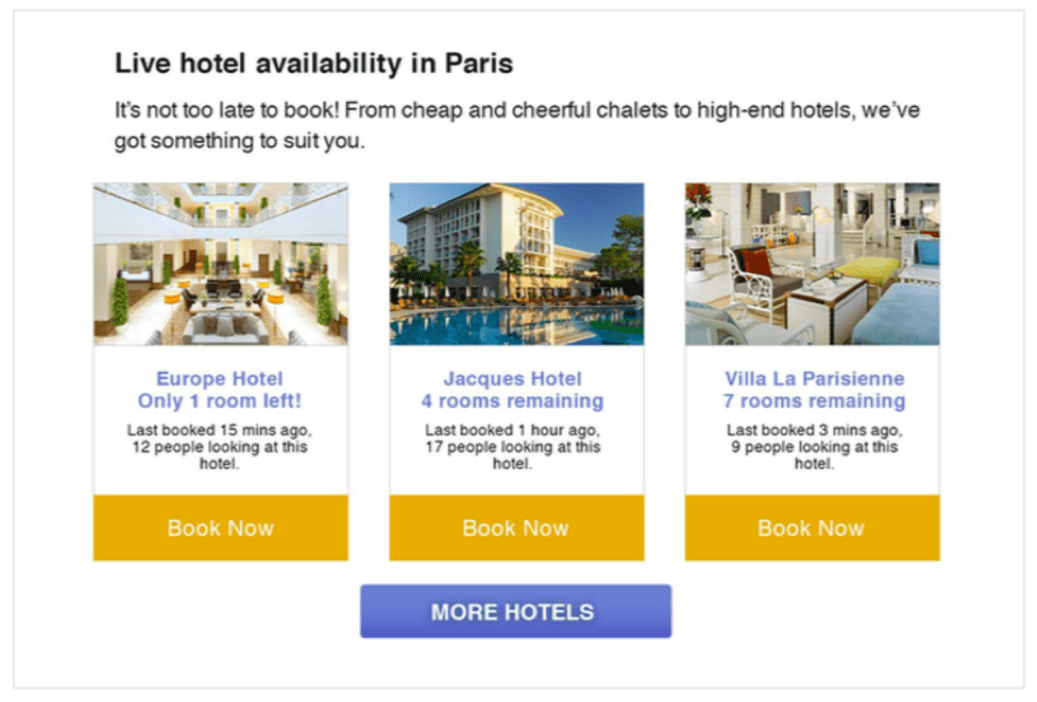Open the Jacques Hotel pool photo
1037x702 pixels.
pos(516,264)
